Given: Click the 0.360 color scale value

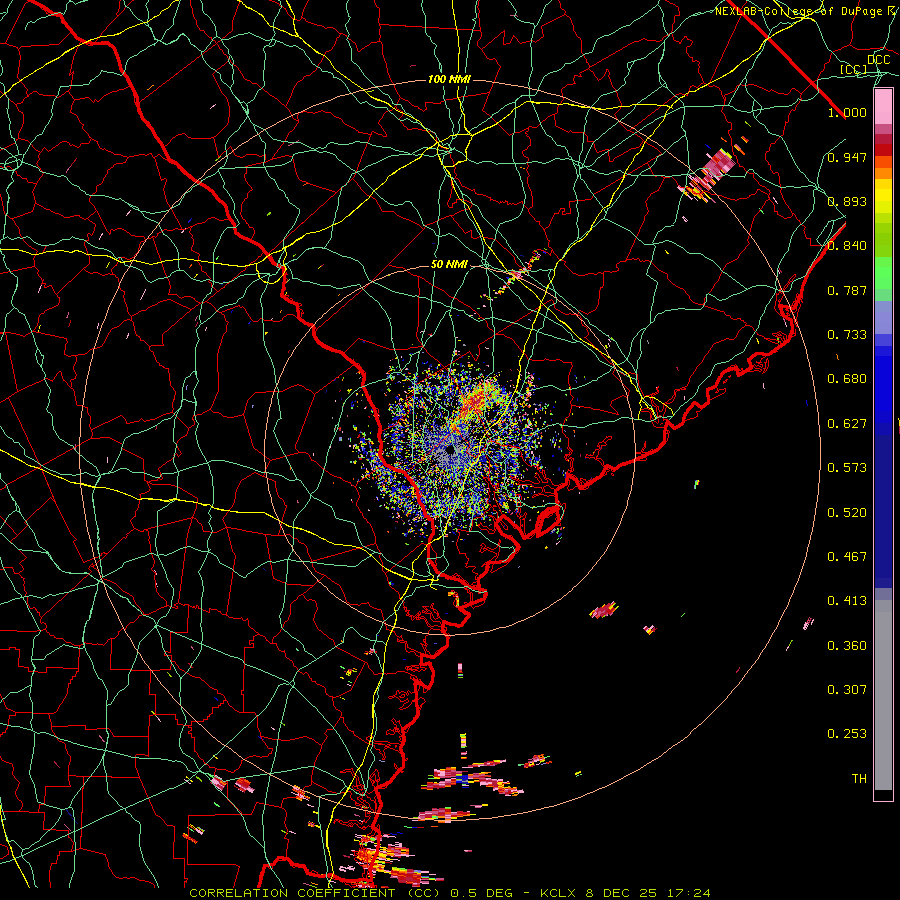Looking at the screenshot, I should pos(847,646).
